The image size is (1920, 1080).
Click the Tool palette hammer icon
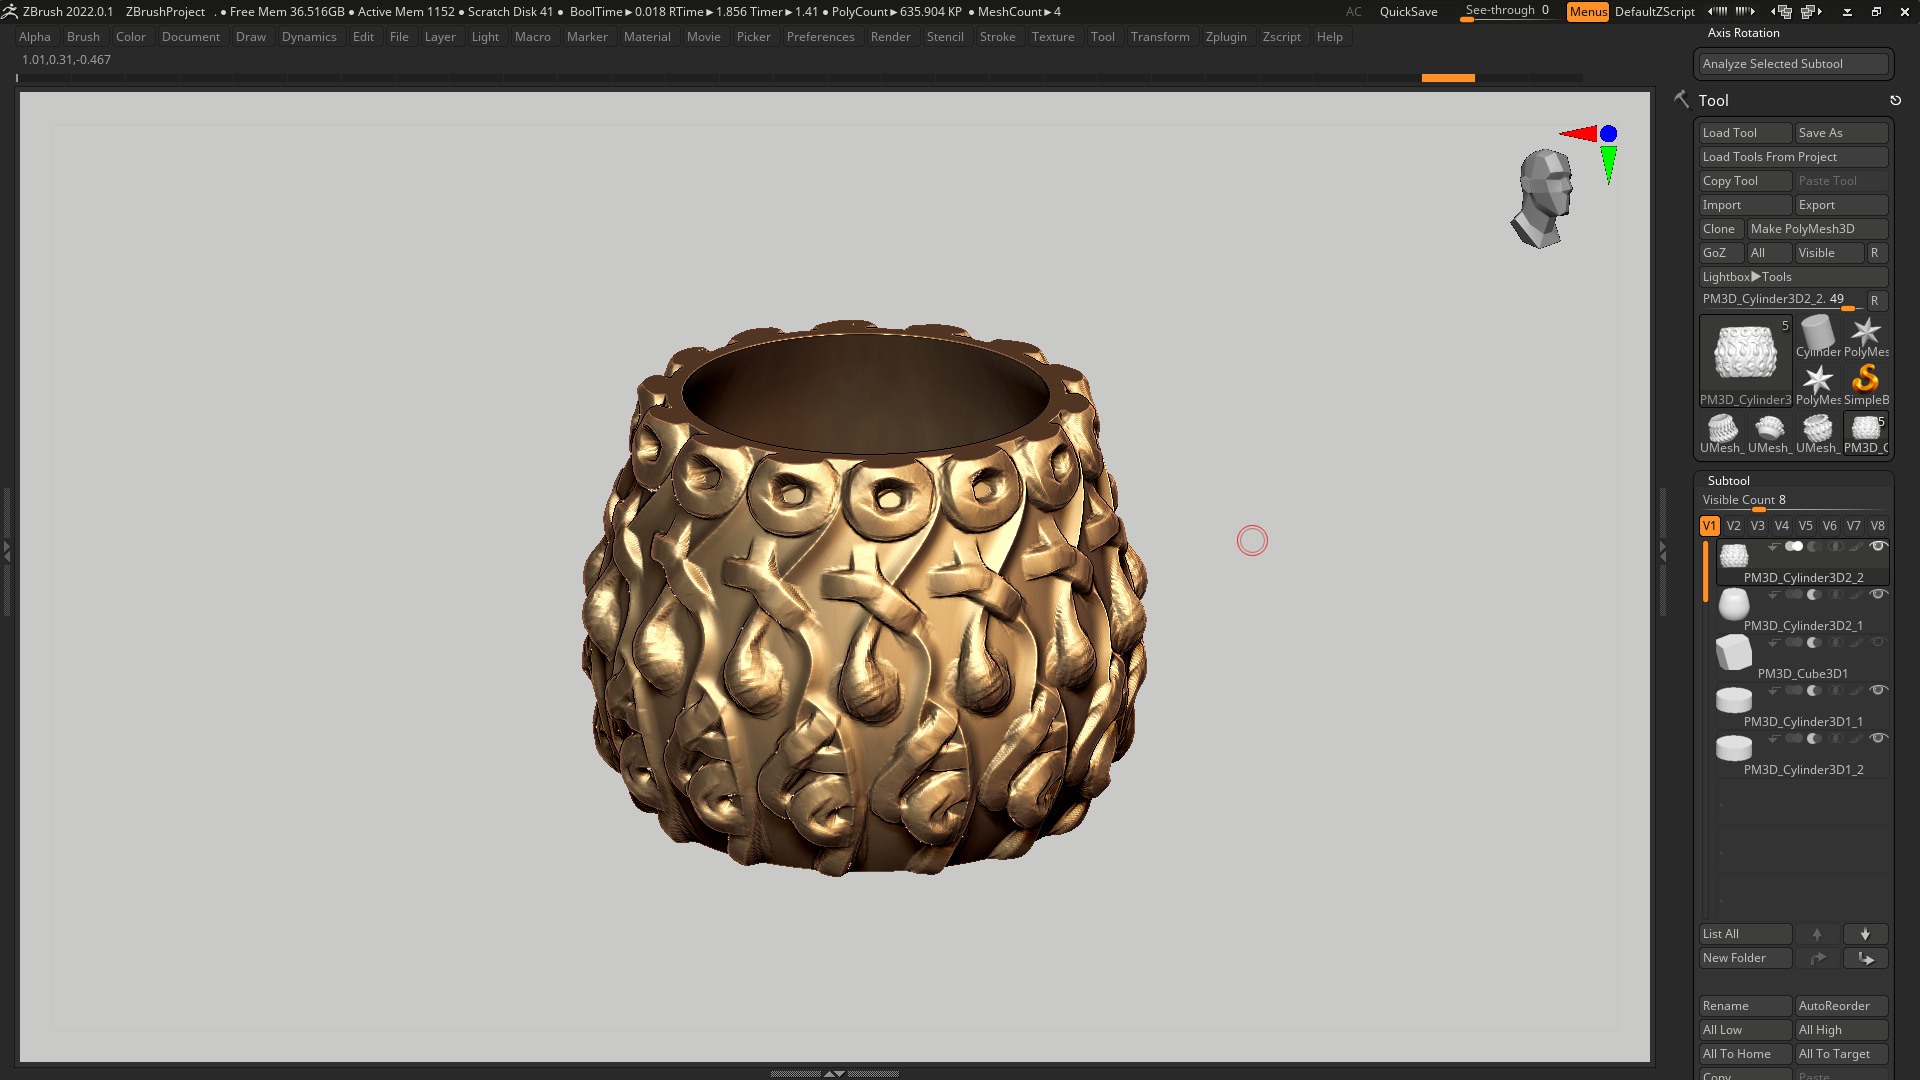coord(1682,99)
